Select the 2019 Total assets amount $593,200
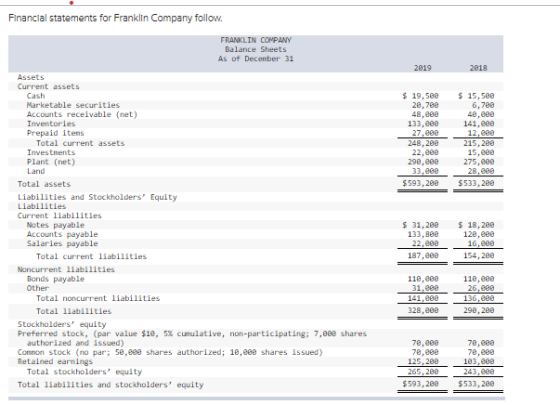This screenshot has height=405, width=560. tap(420, 183)
